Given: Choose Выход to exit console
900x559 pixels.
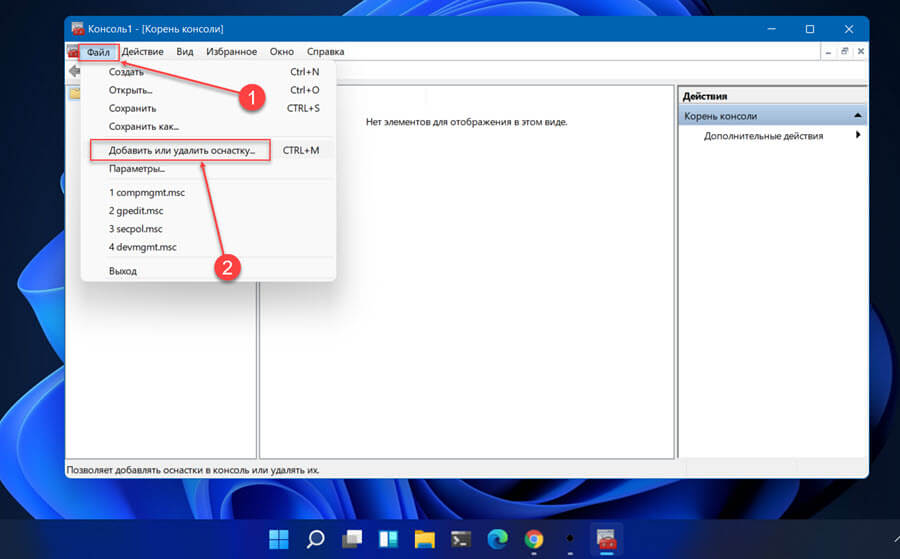Looking at the screenshot, I should [208, 271].
